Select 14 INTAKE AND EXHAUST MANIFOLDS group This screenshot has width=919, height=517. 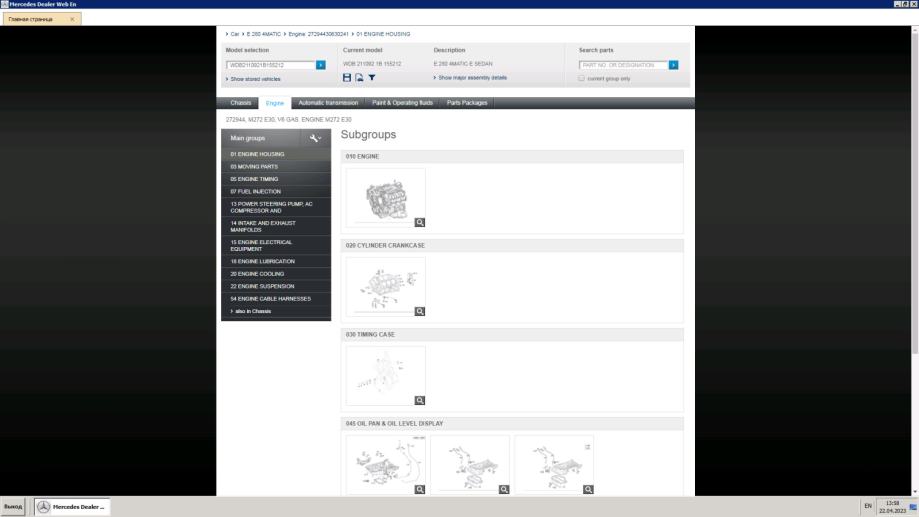point(276,226)
